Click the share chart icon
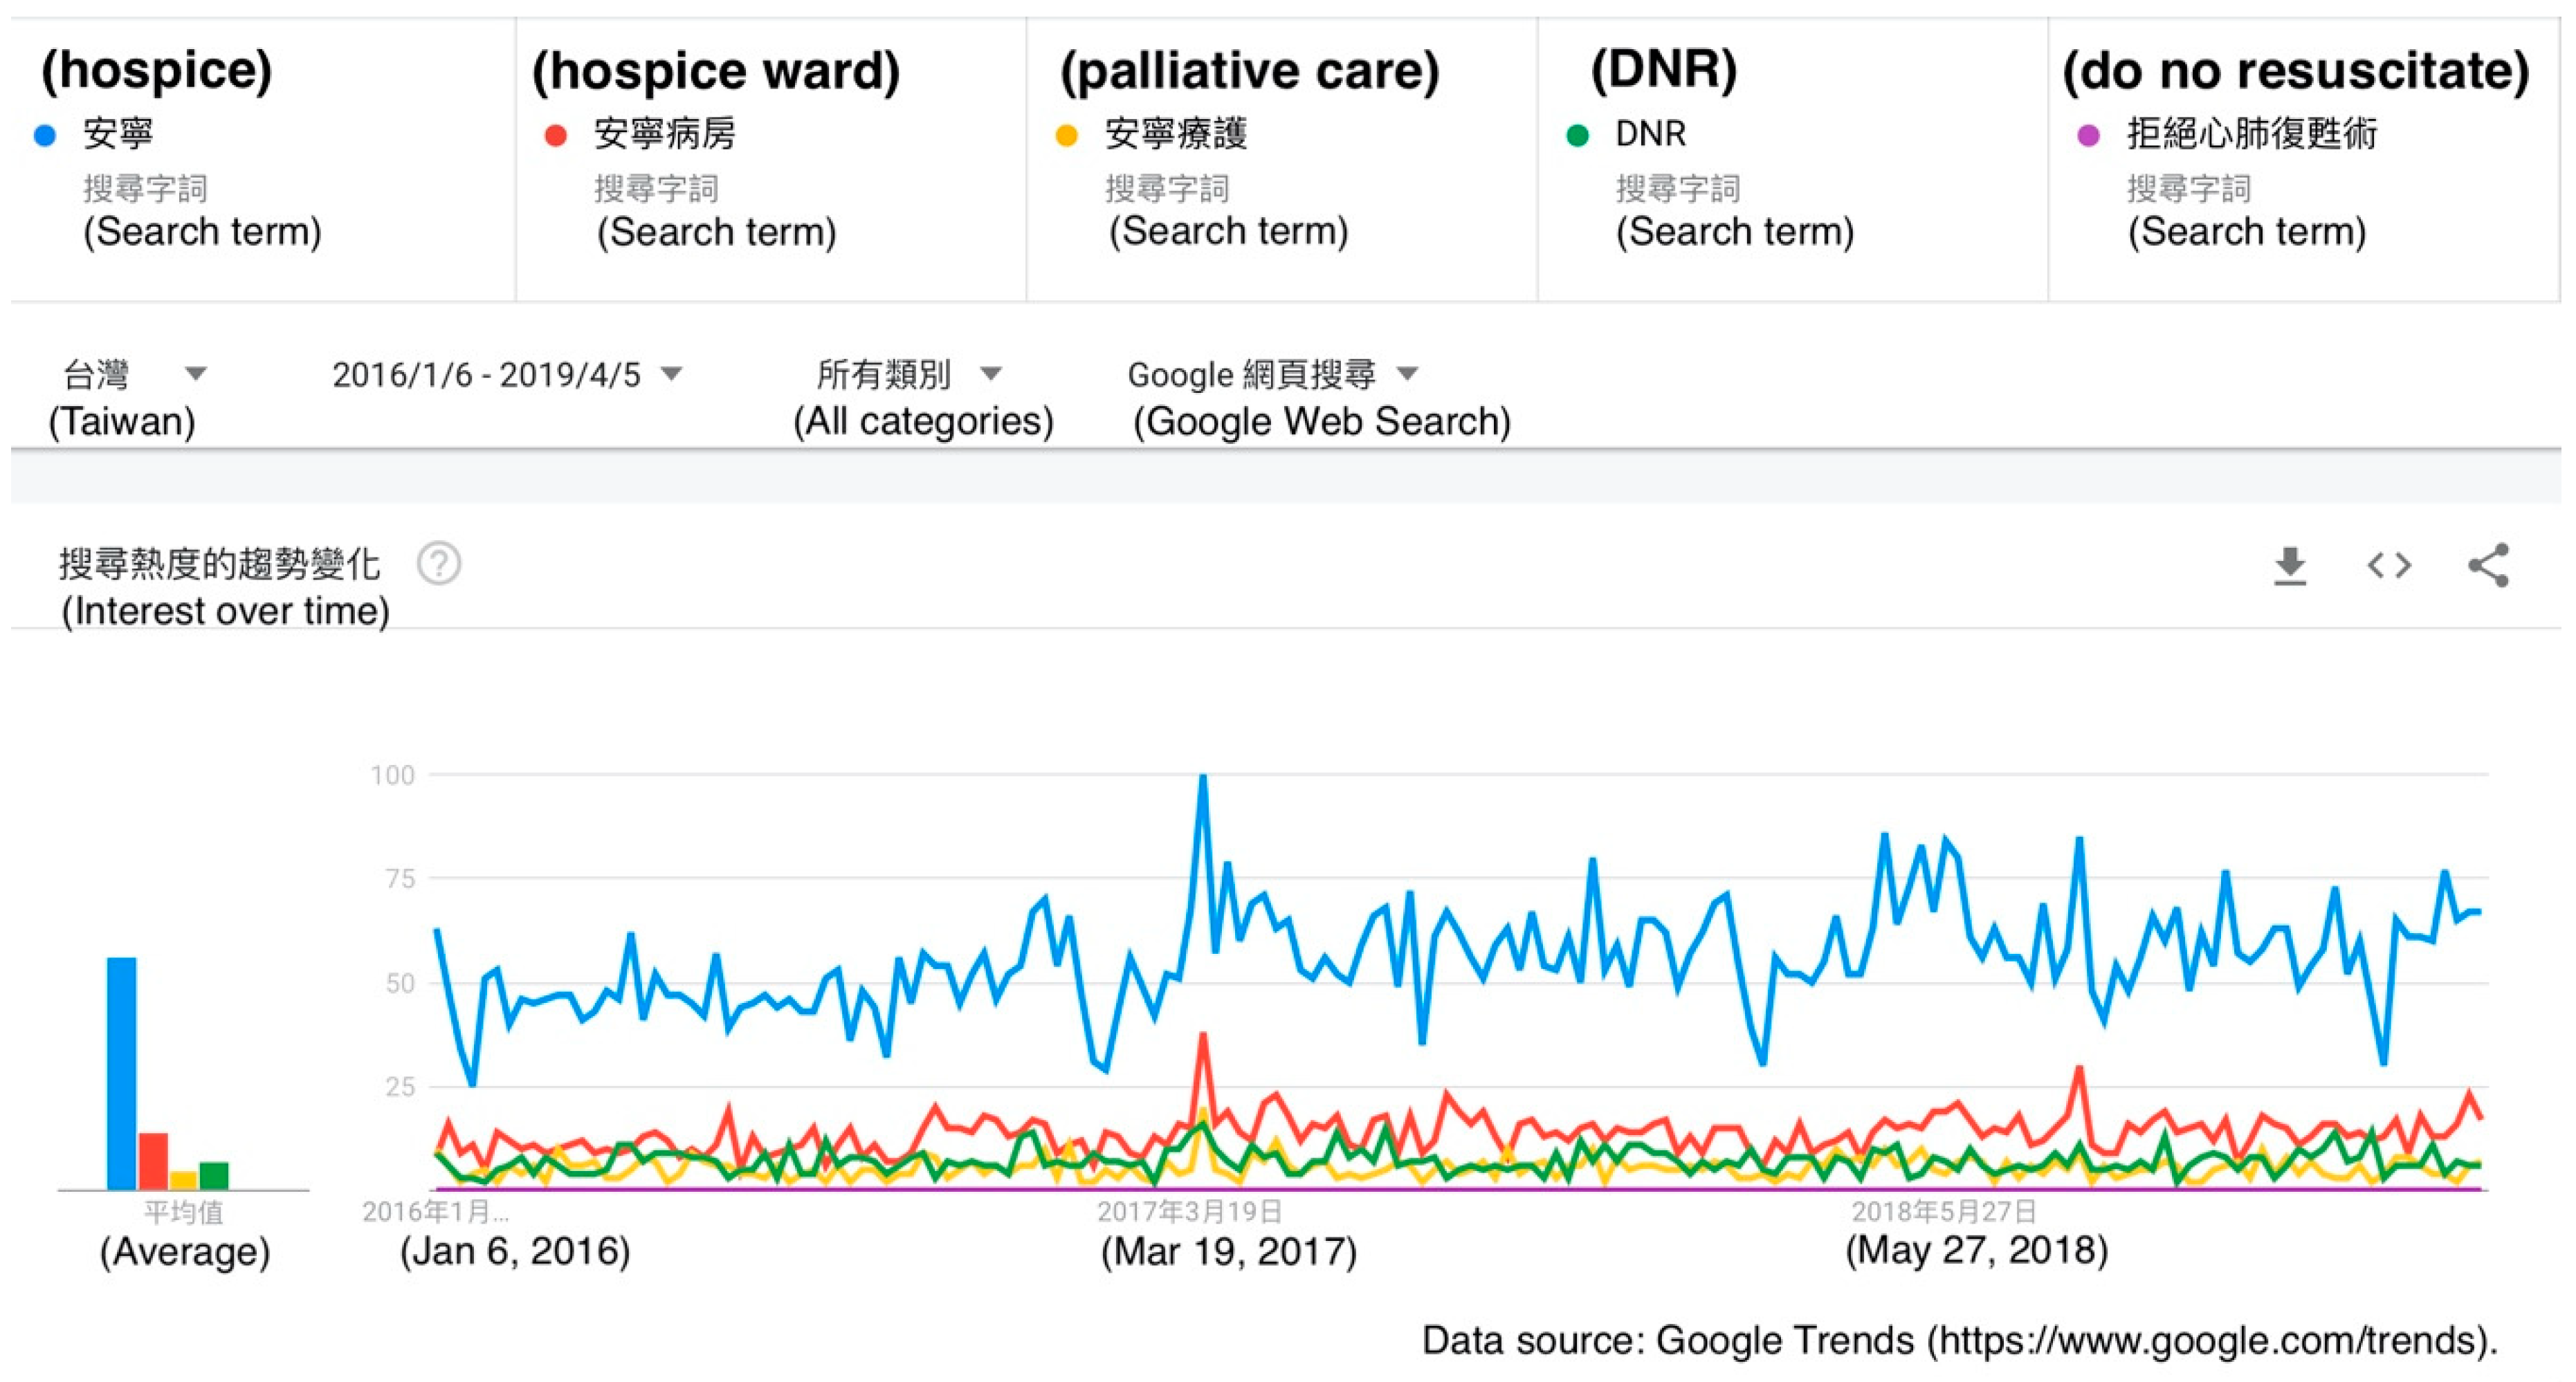Image resolution: width=2576 pixels, height=1382 pixels. pyautogui.click(x=2488, y=566)
